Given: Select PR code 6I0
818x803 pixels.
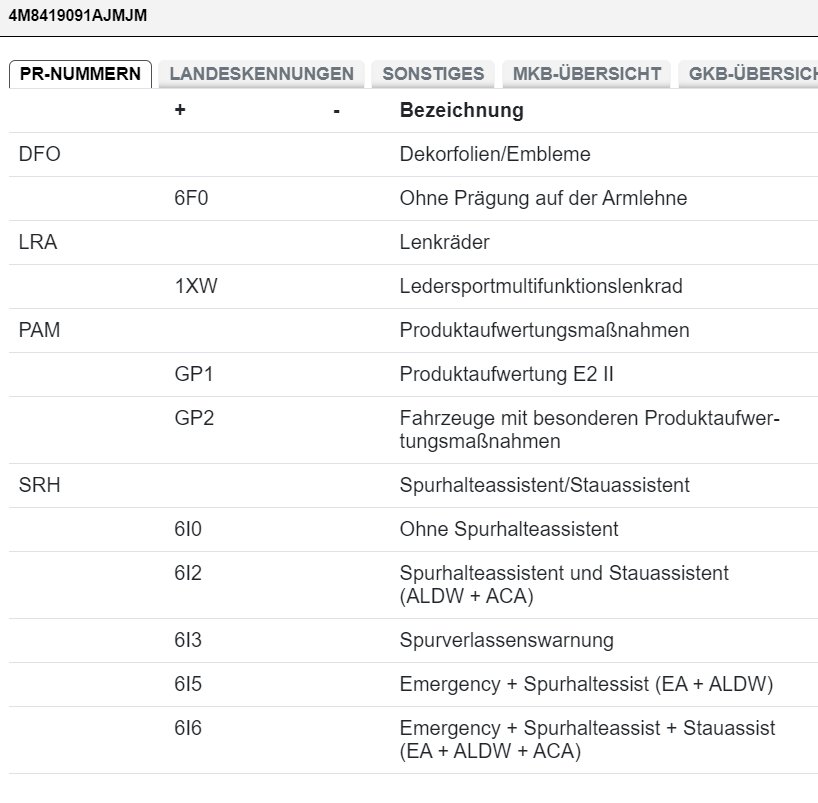Looking at the screenshot, I should [188, 530].
